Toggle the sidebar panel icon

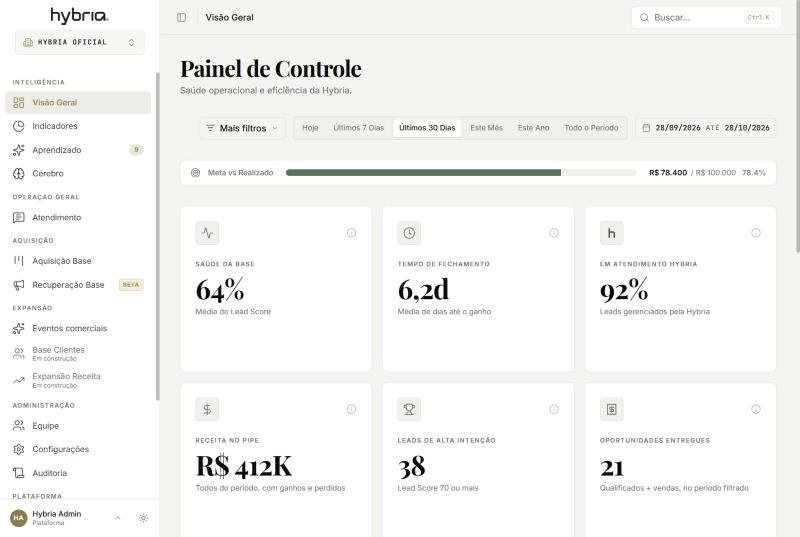tap(181, 17)
